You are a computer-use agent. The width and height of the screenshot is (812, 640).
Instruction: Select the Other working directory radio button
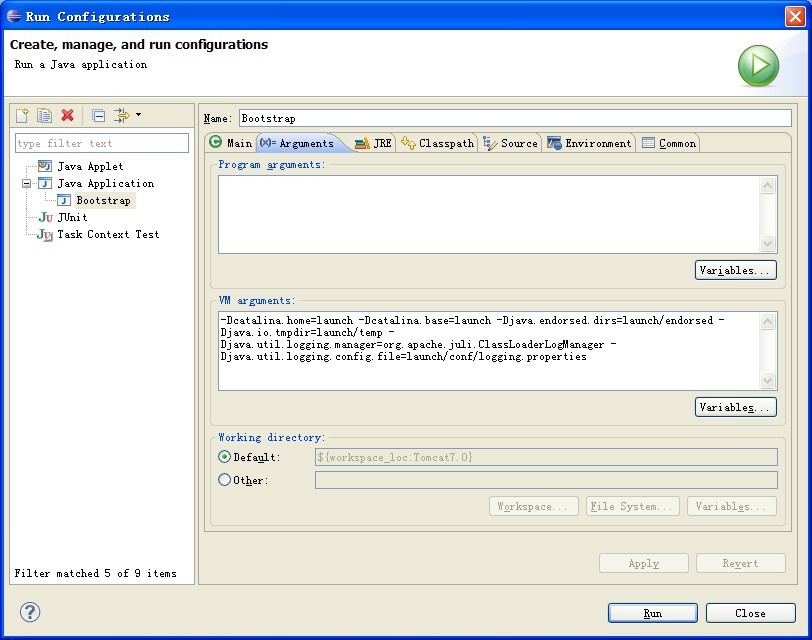pyautogui.click(x=224, y=480)
